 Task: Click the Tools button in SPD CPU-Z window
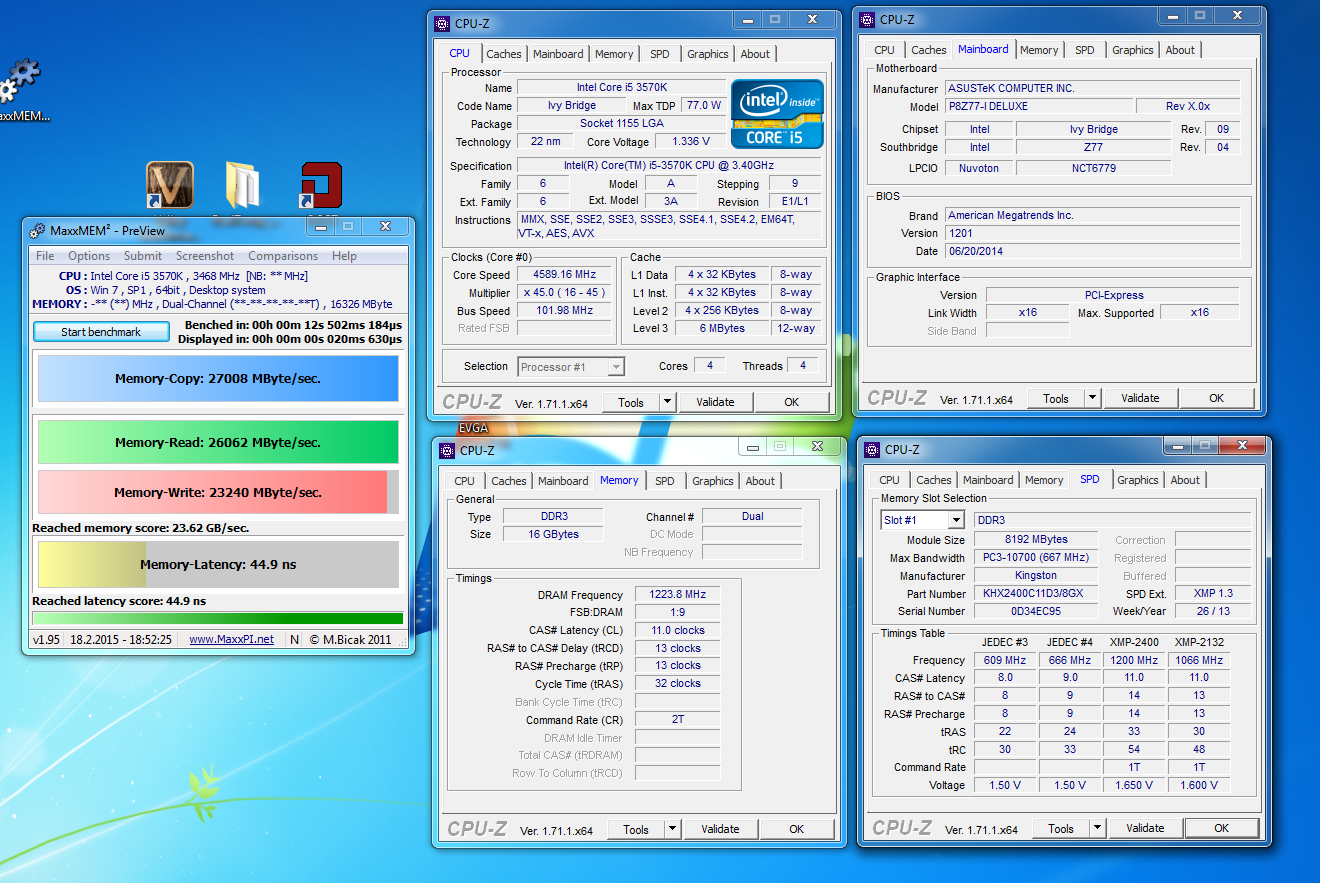click(1061, 828)
